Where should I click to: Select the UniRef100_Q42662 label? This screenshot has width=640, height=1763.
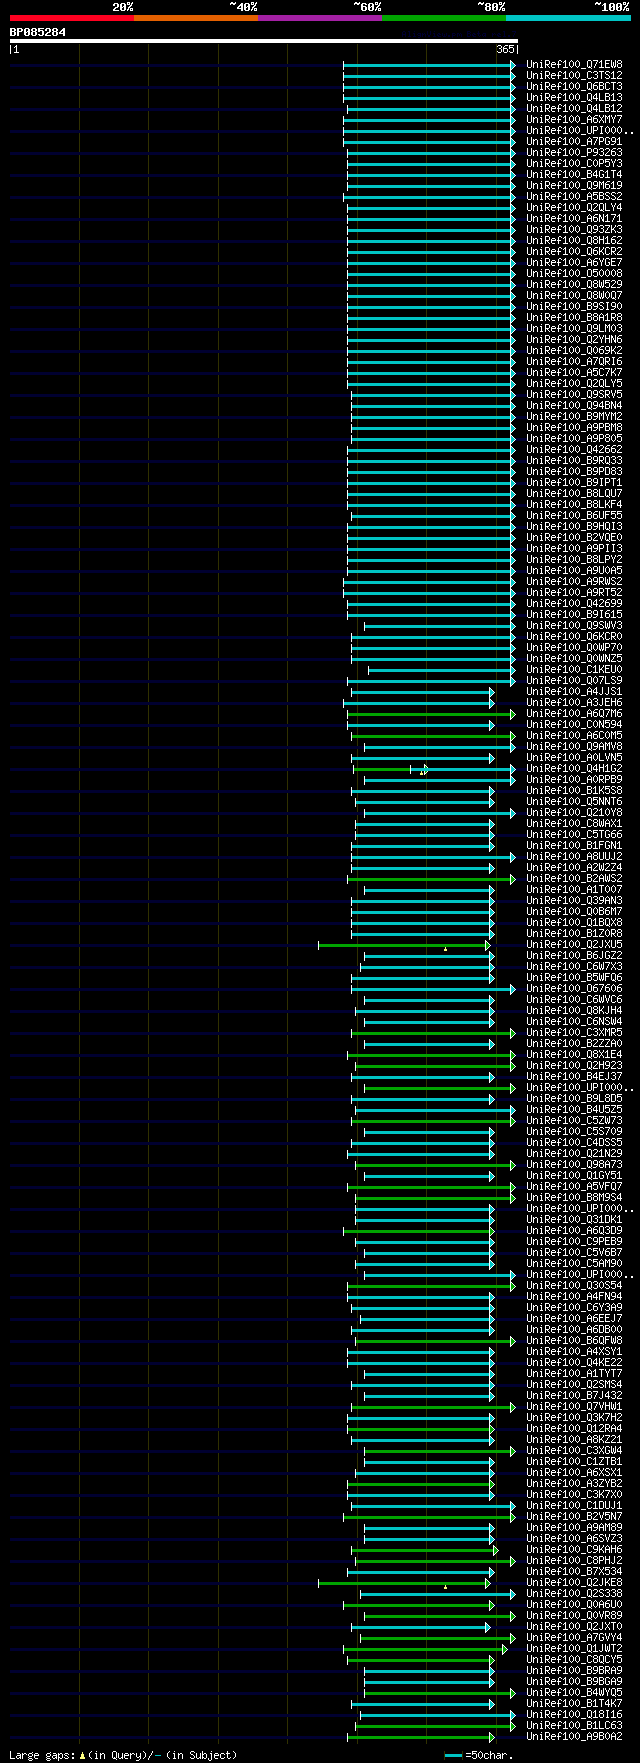[x=574, y=449]
